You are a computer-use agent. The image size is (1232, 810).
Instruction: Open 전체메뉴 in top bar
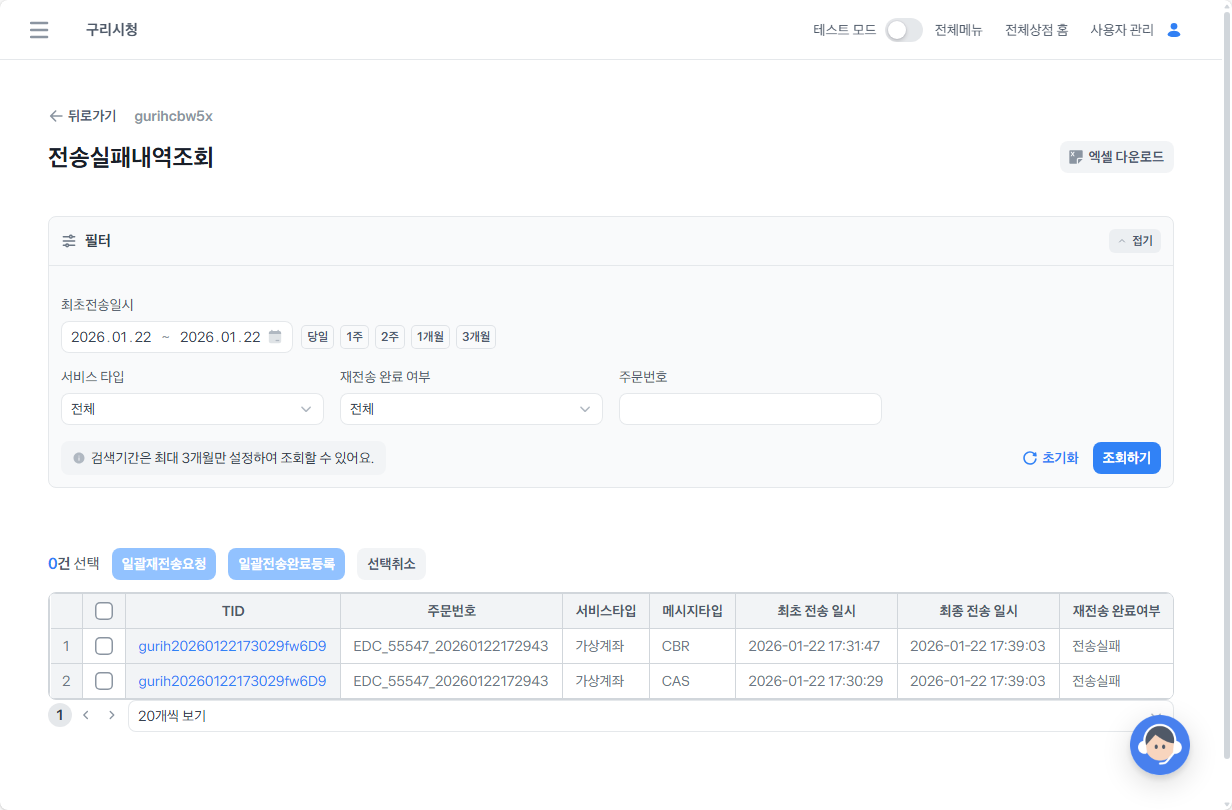[x=958, y=30]
